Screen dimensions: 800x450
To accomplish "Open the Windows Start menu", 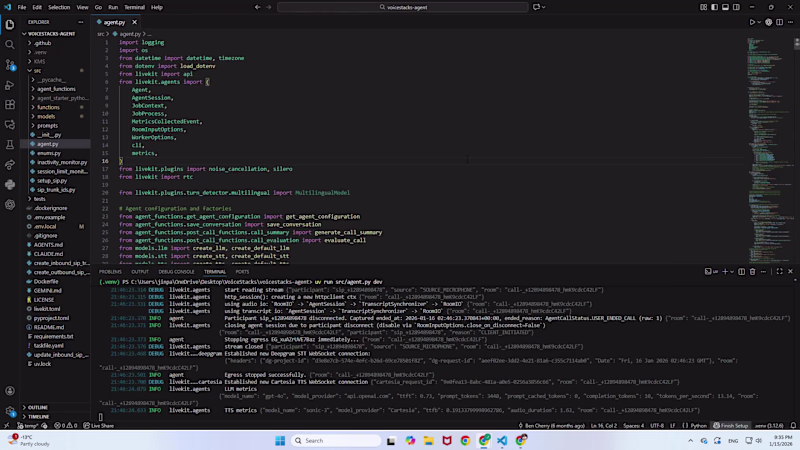I will tap(280, 440).
